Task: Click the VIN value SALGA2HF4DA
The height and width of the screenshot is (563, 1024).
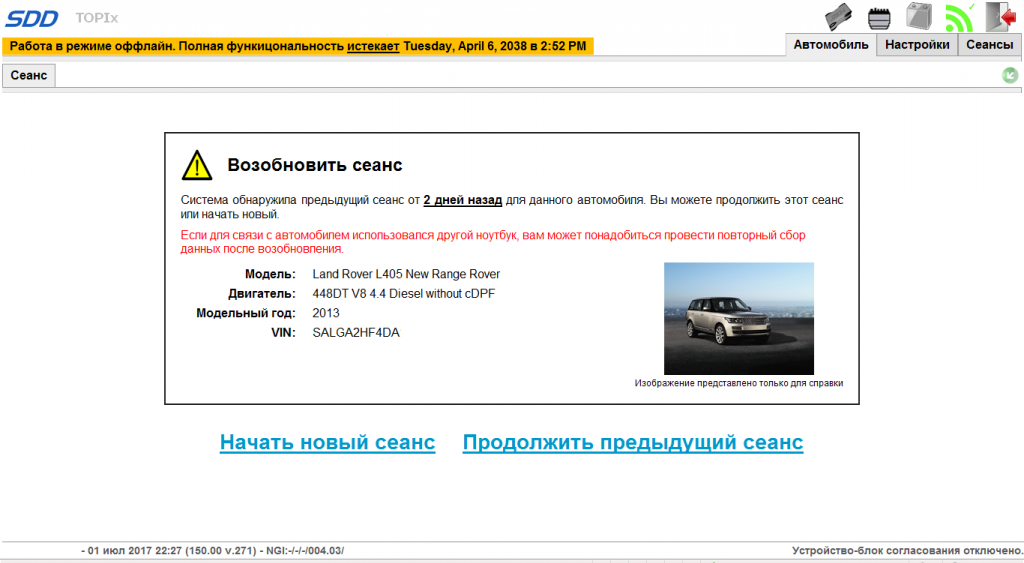Action: pyautogui.click(x=356, y=332)
